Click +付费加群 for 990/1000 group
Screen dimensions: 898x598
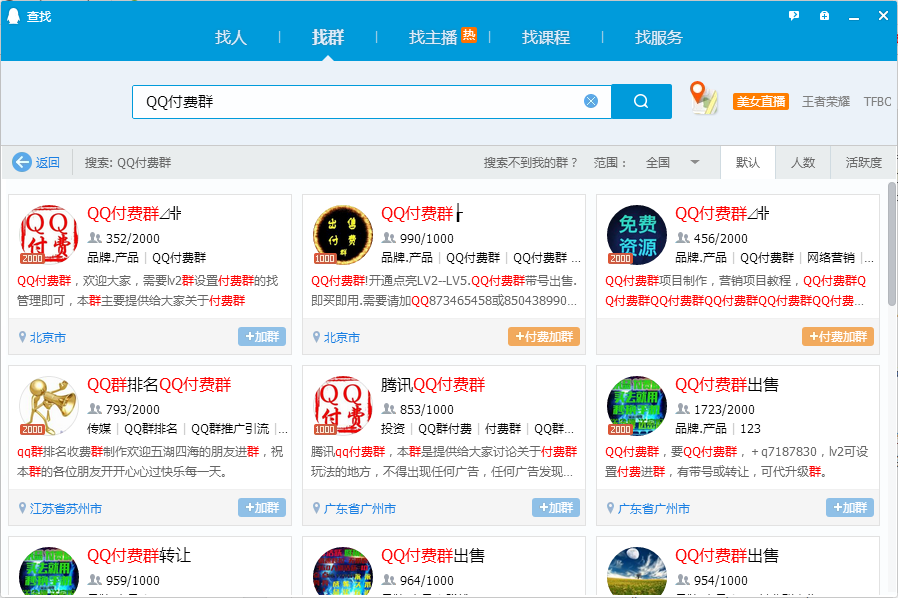click(x=544, y=336)
